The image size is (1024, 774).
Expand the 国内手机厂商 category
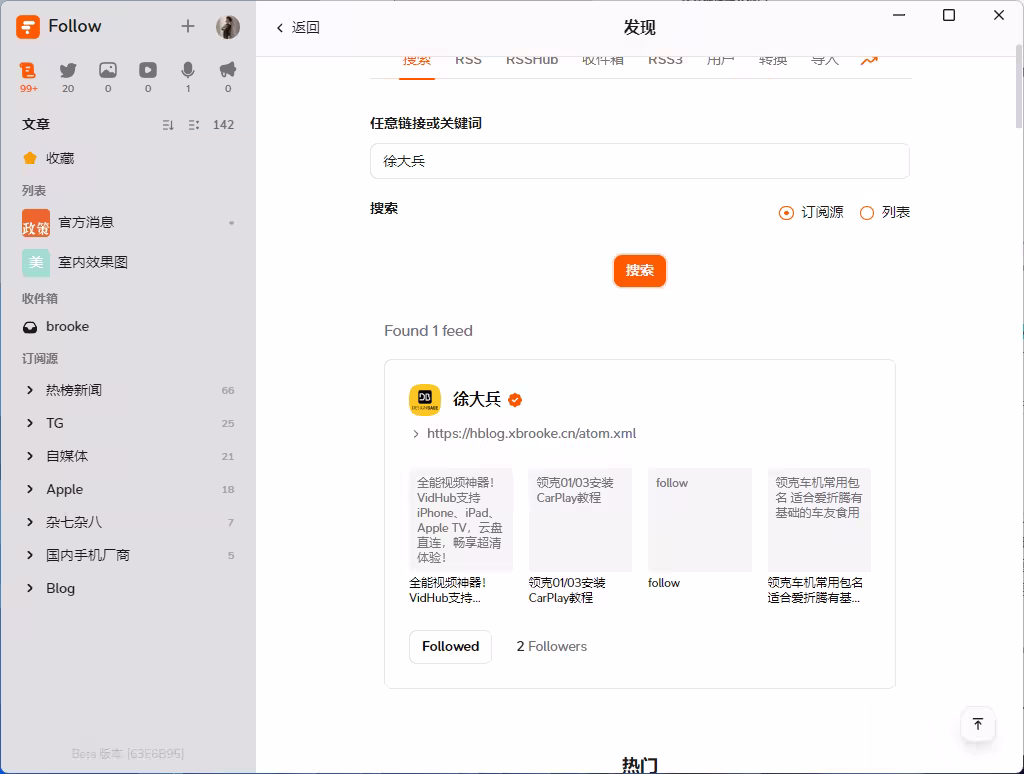(x=30, y=555)
